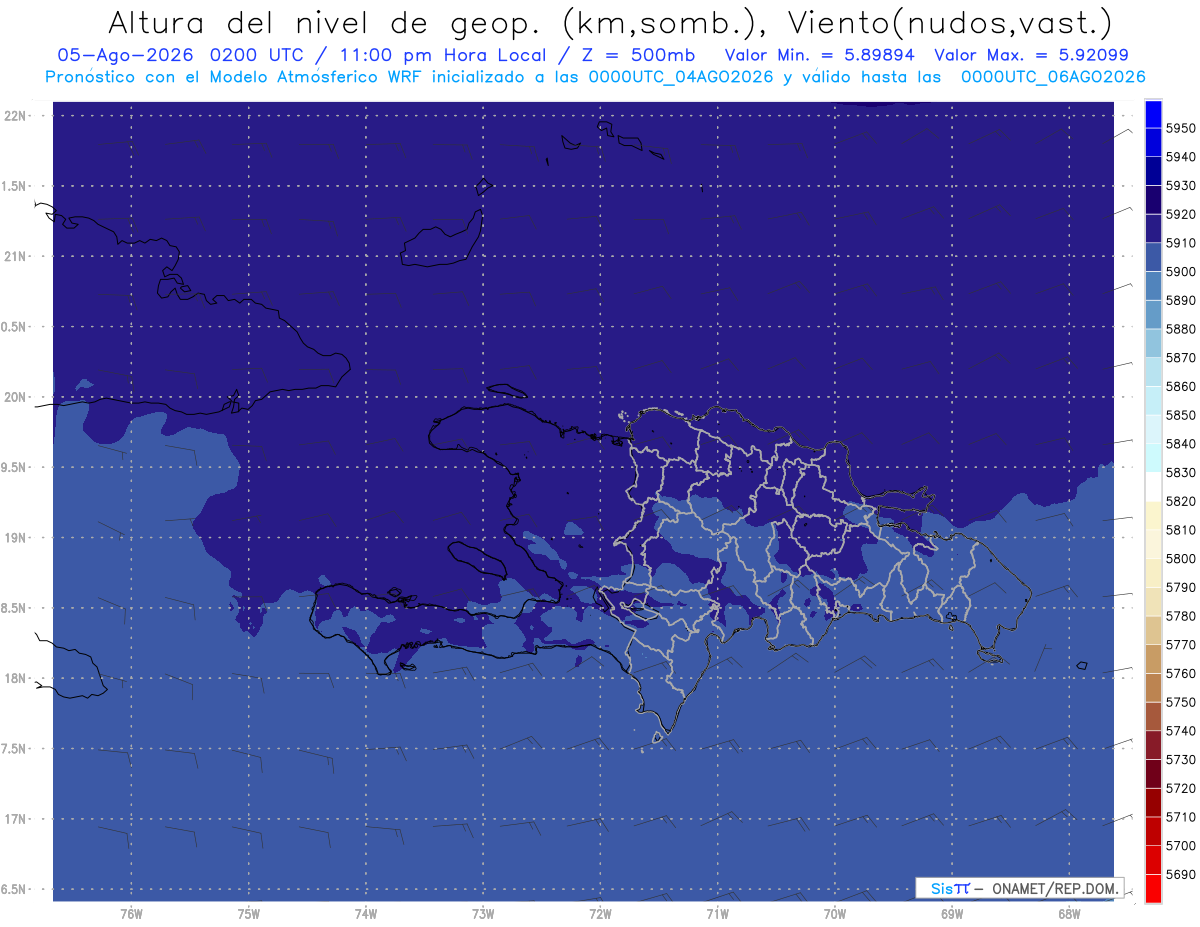
Task: Click the 7.5N latitude label
Action: (x=15, y=748)
